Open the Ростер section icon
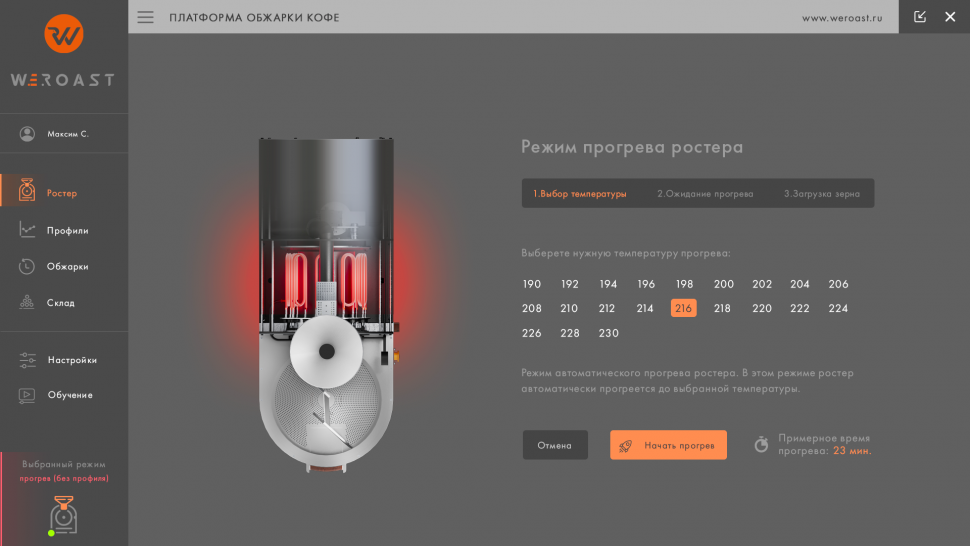 [27, 190]
